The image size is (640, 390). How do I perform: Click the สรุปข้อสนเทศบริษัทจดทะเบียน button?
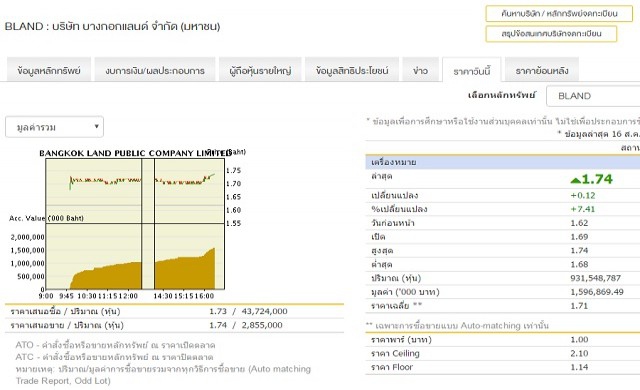tap(551, 33)
